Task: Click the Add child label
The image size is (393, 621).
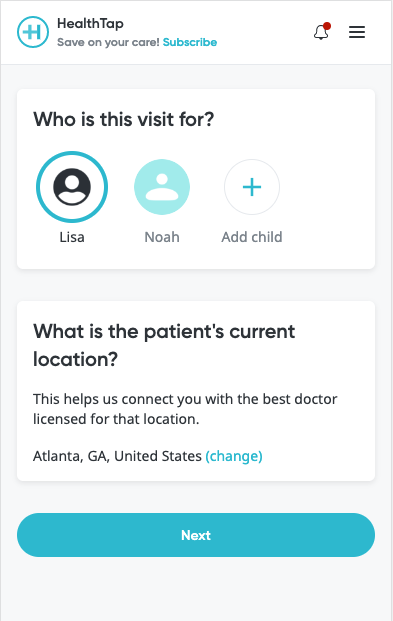Action: [252, 237]
